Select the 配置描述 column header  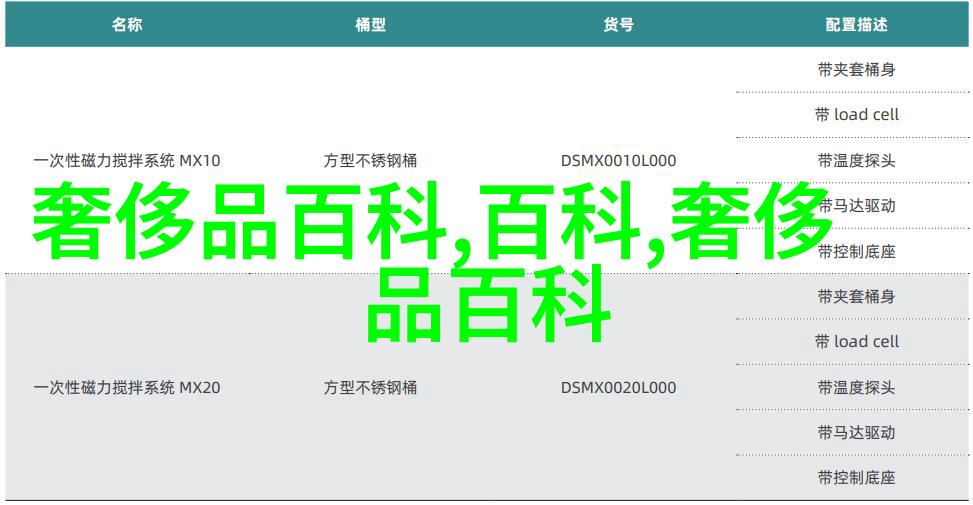point(855,25)
